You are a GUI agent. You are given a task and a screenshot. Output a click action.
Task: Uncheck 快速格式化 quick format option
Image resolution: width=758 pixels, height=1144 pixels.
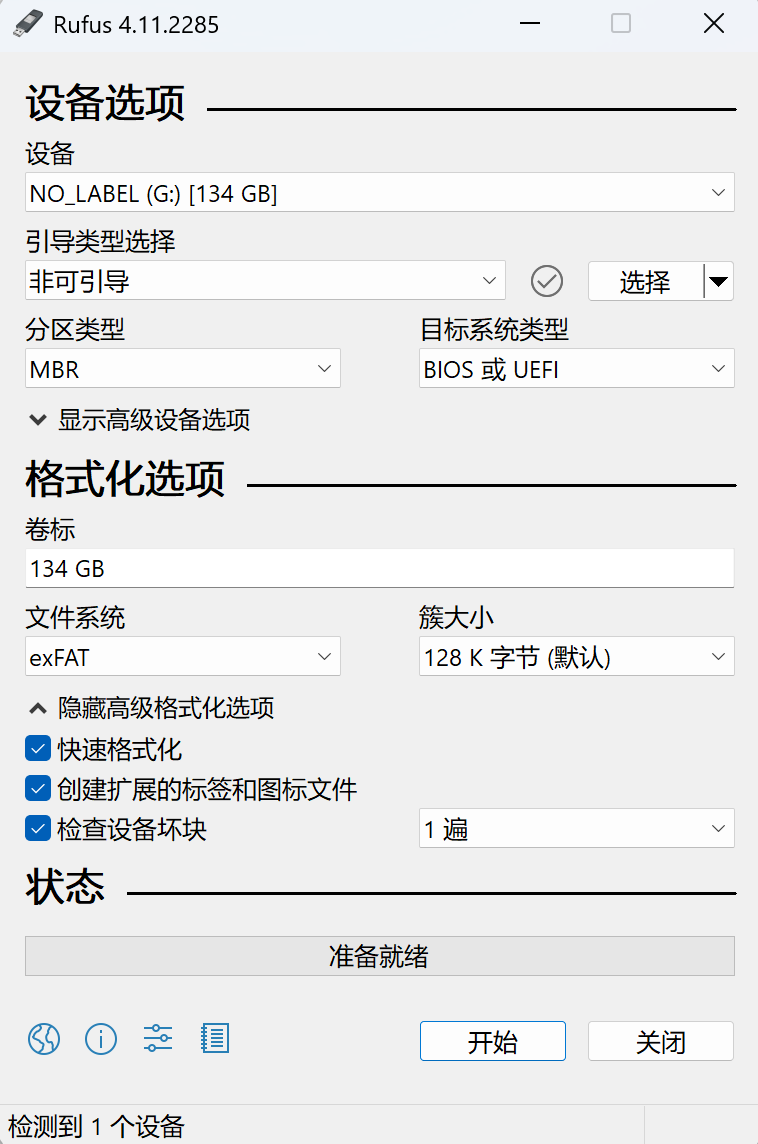point(38,749)
